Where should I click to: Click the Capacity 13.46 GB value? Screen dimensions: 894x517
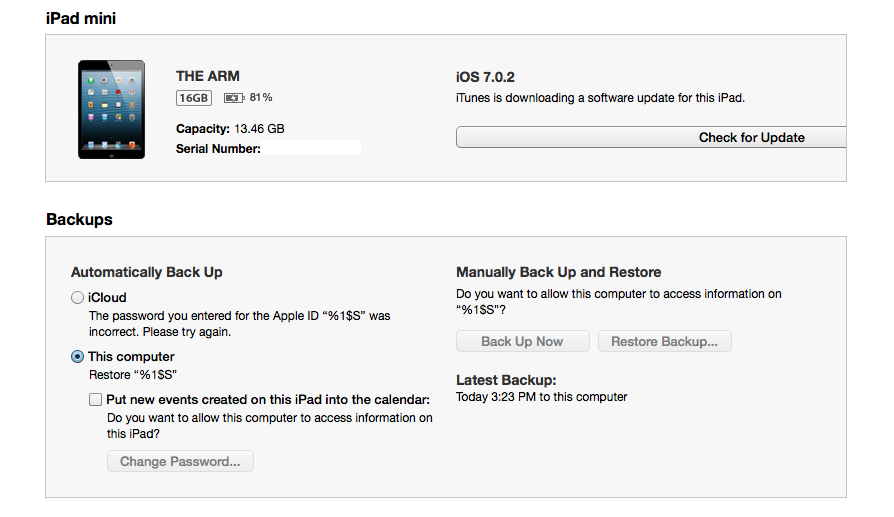(259, 129)
